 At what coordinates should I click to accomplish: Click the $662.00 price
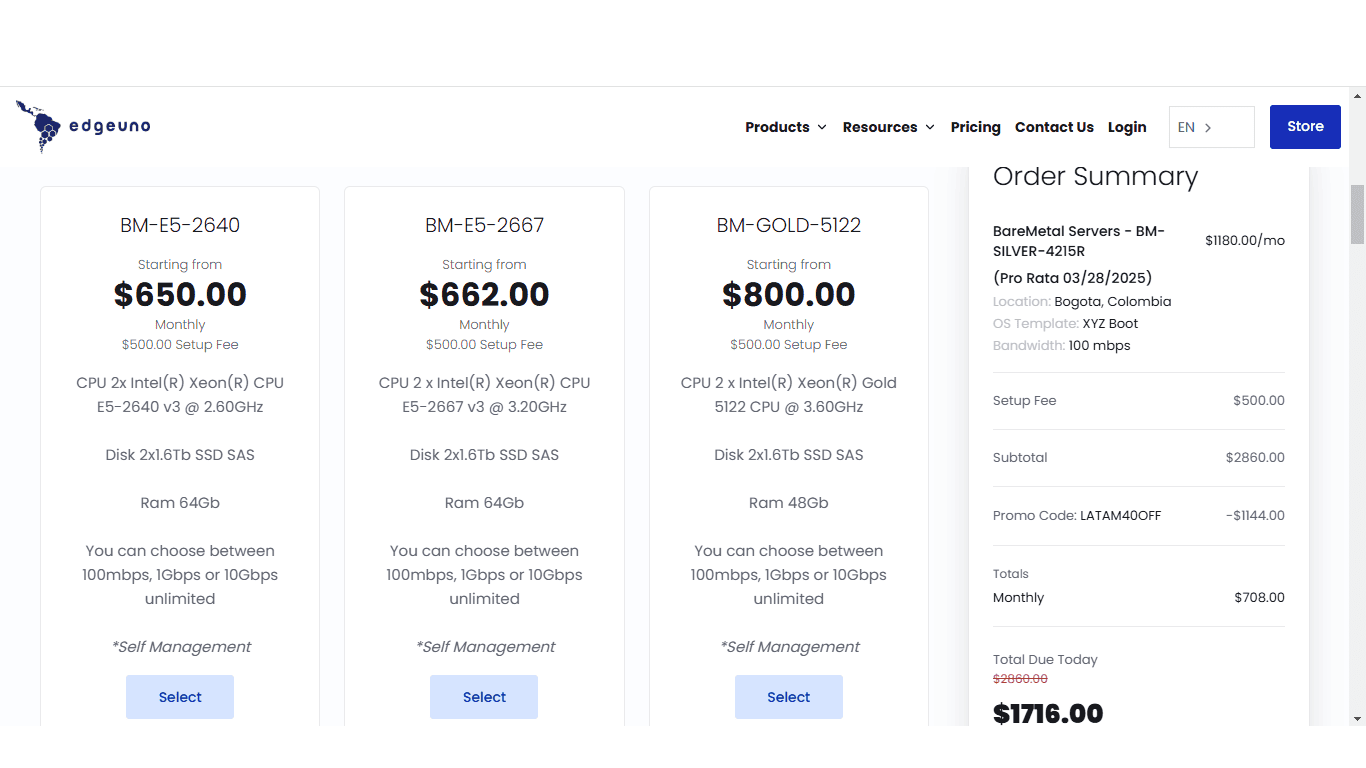(484, 294)
